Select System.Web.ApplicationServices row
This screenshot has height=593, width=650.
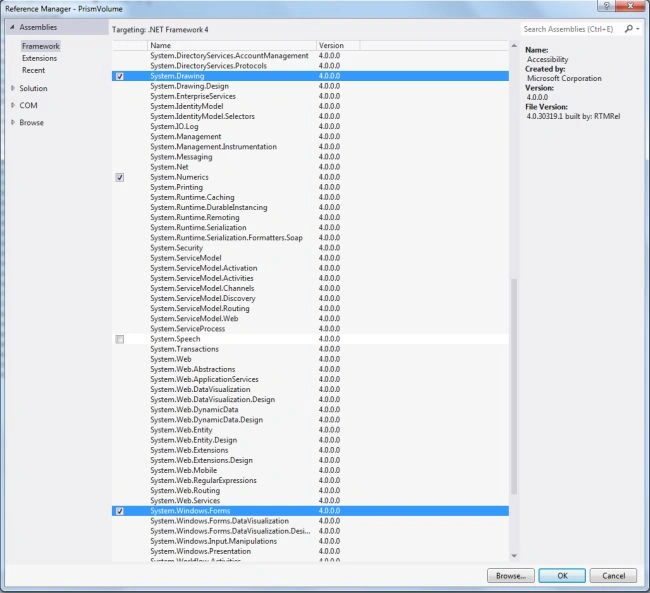click(x=310, y=379)
